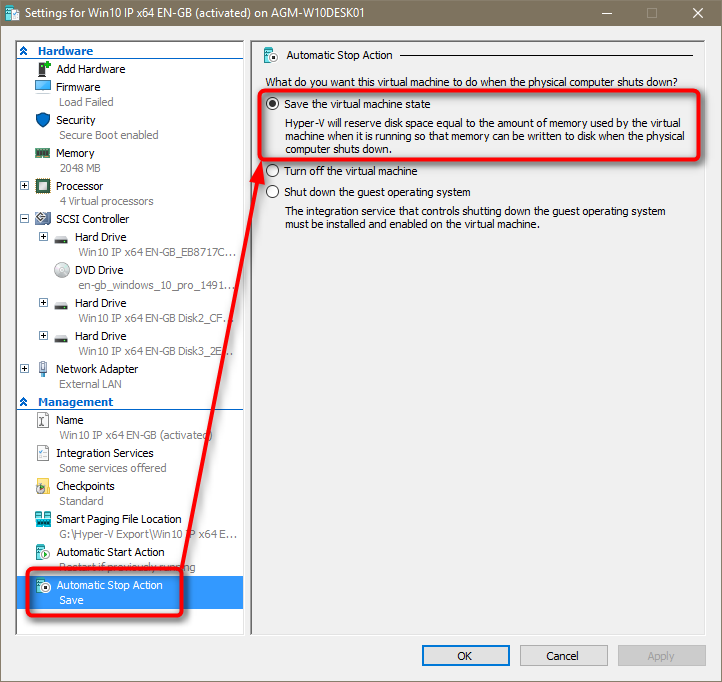Click the Security shield icon

[43, 120]
